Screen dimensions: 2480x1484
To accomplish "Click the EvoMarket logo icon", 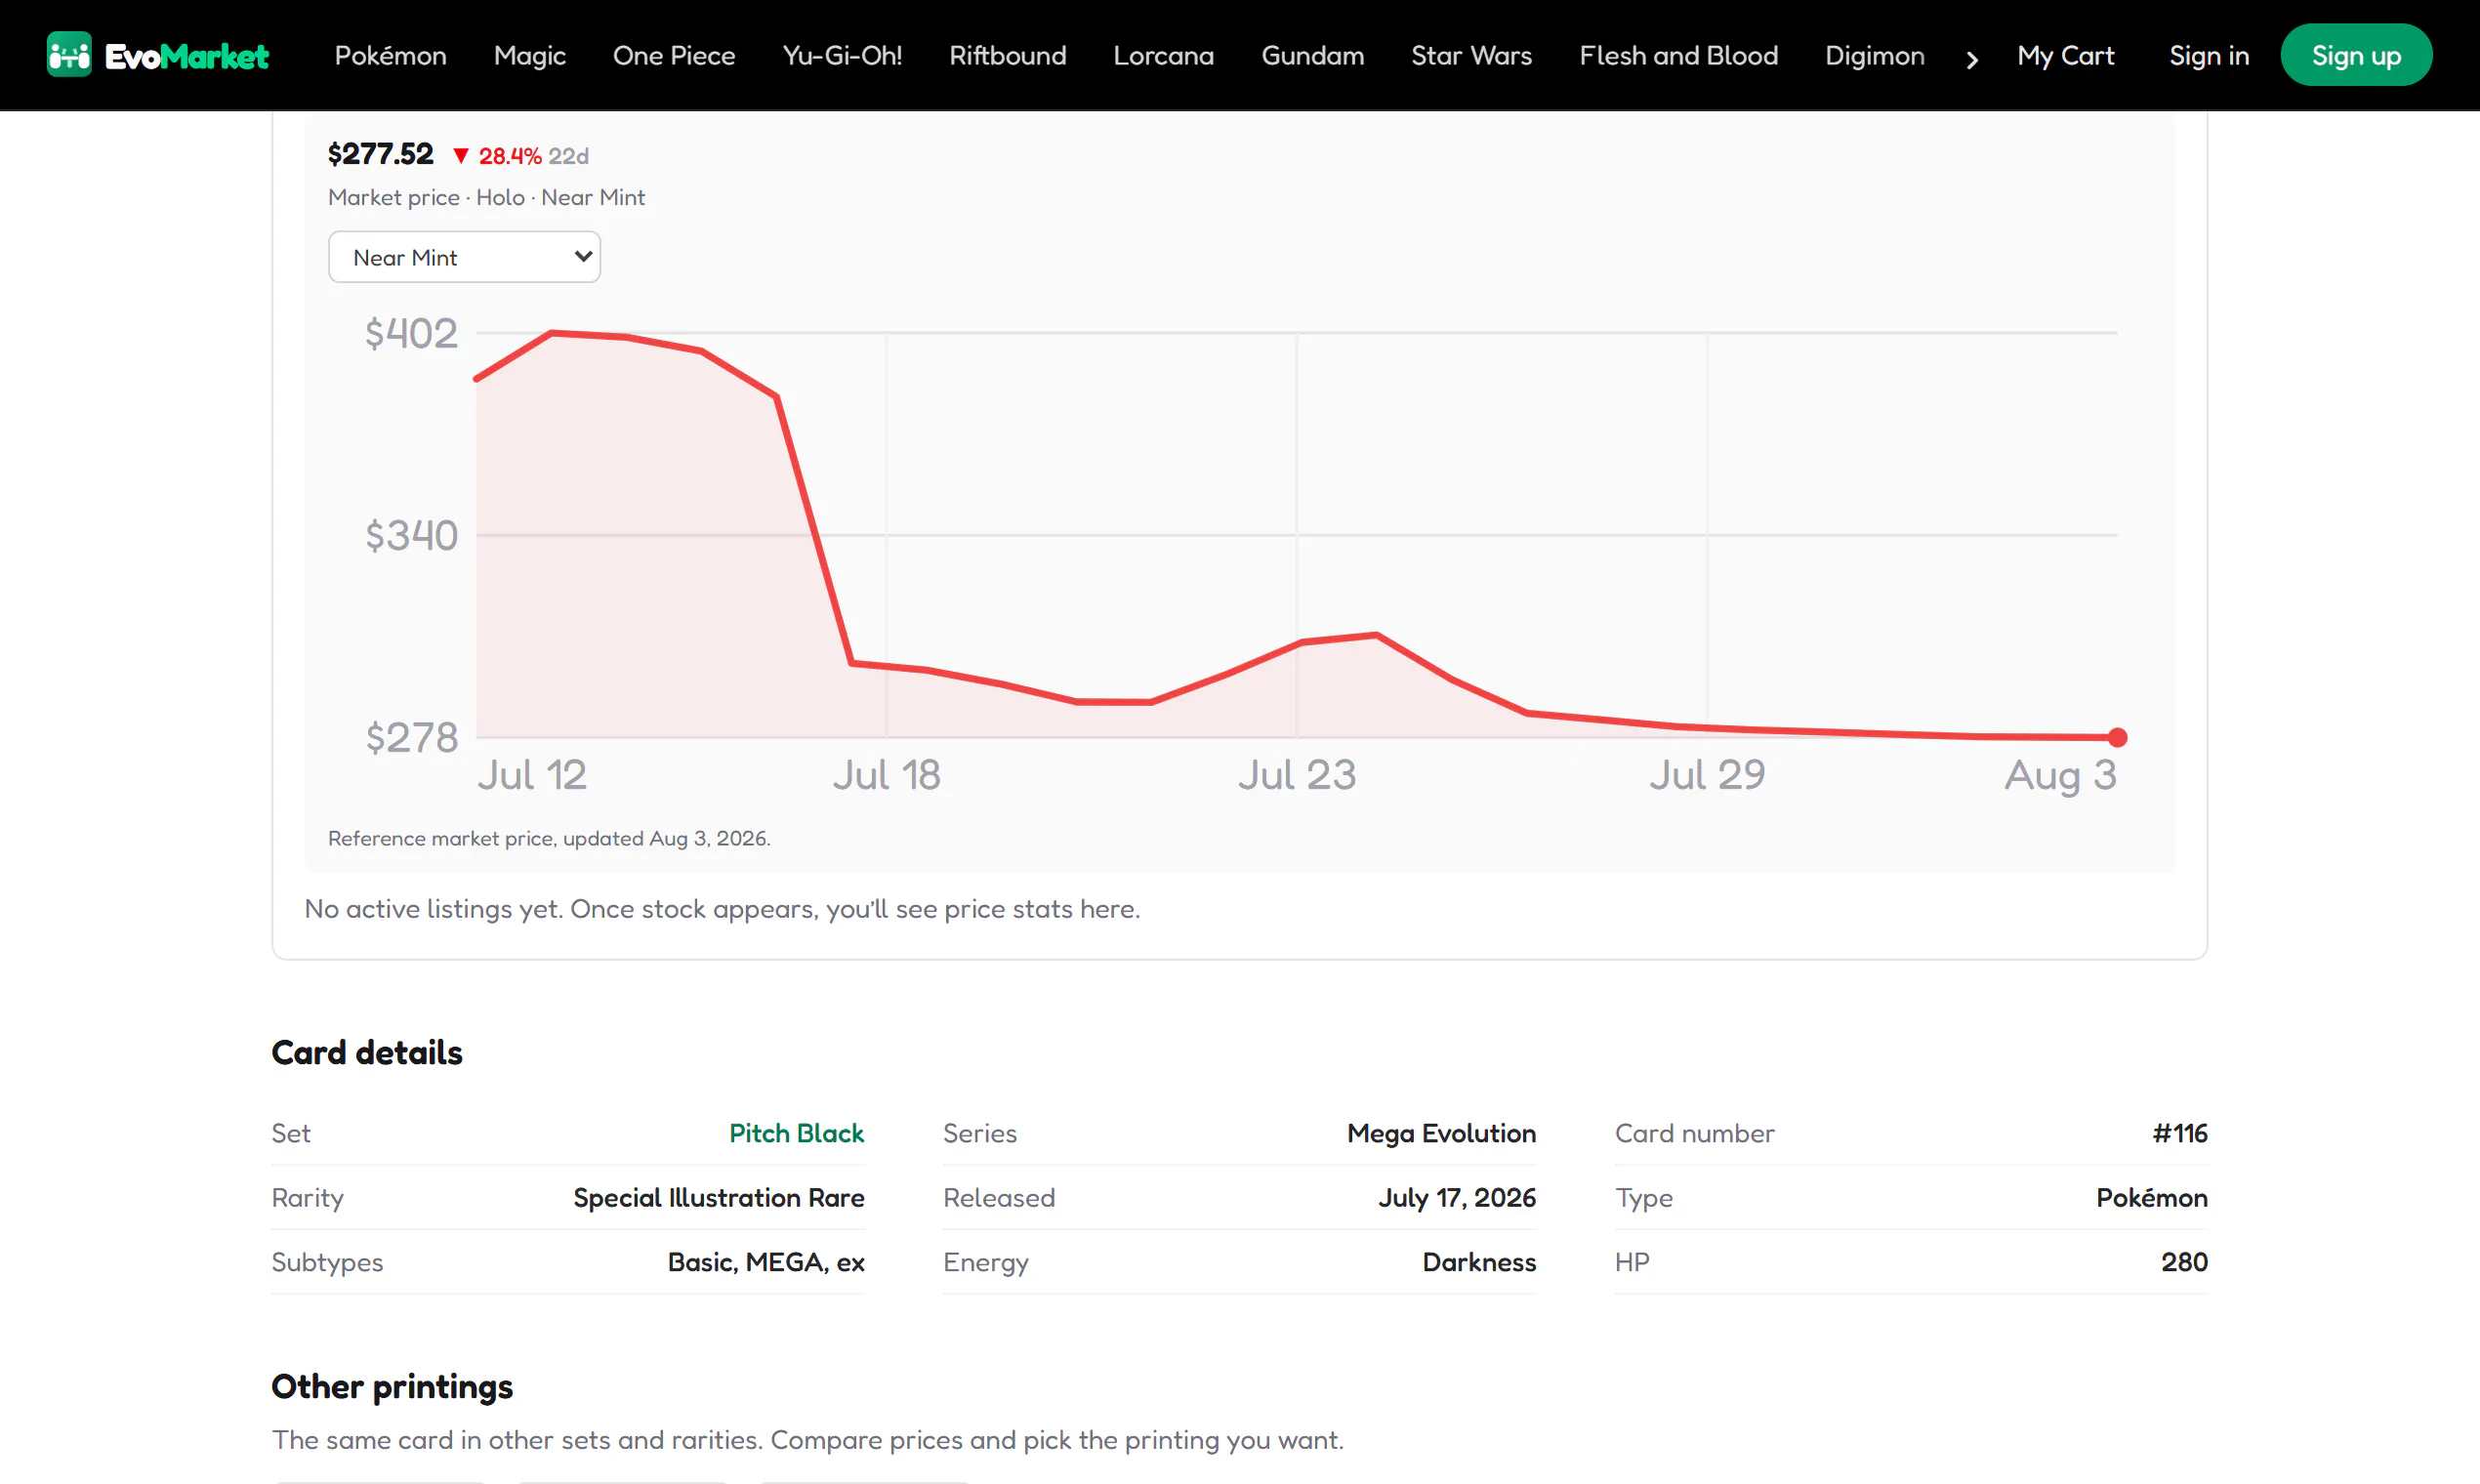I will [69, 55].
